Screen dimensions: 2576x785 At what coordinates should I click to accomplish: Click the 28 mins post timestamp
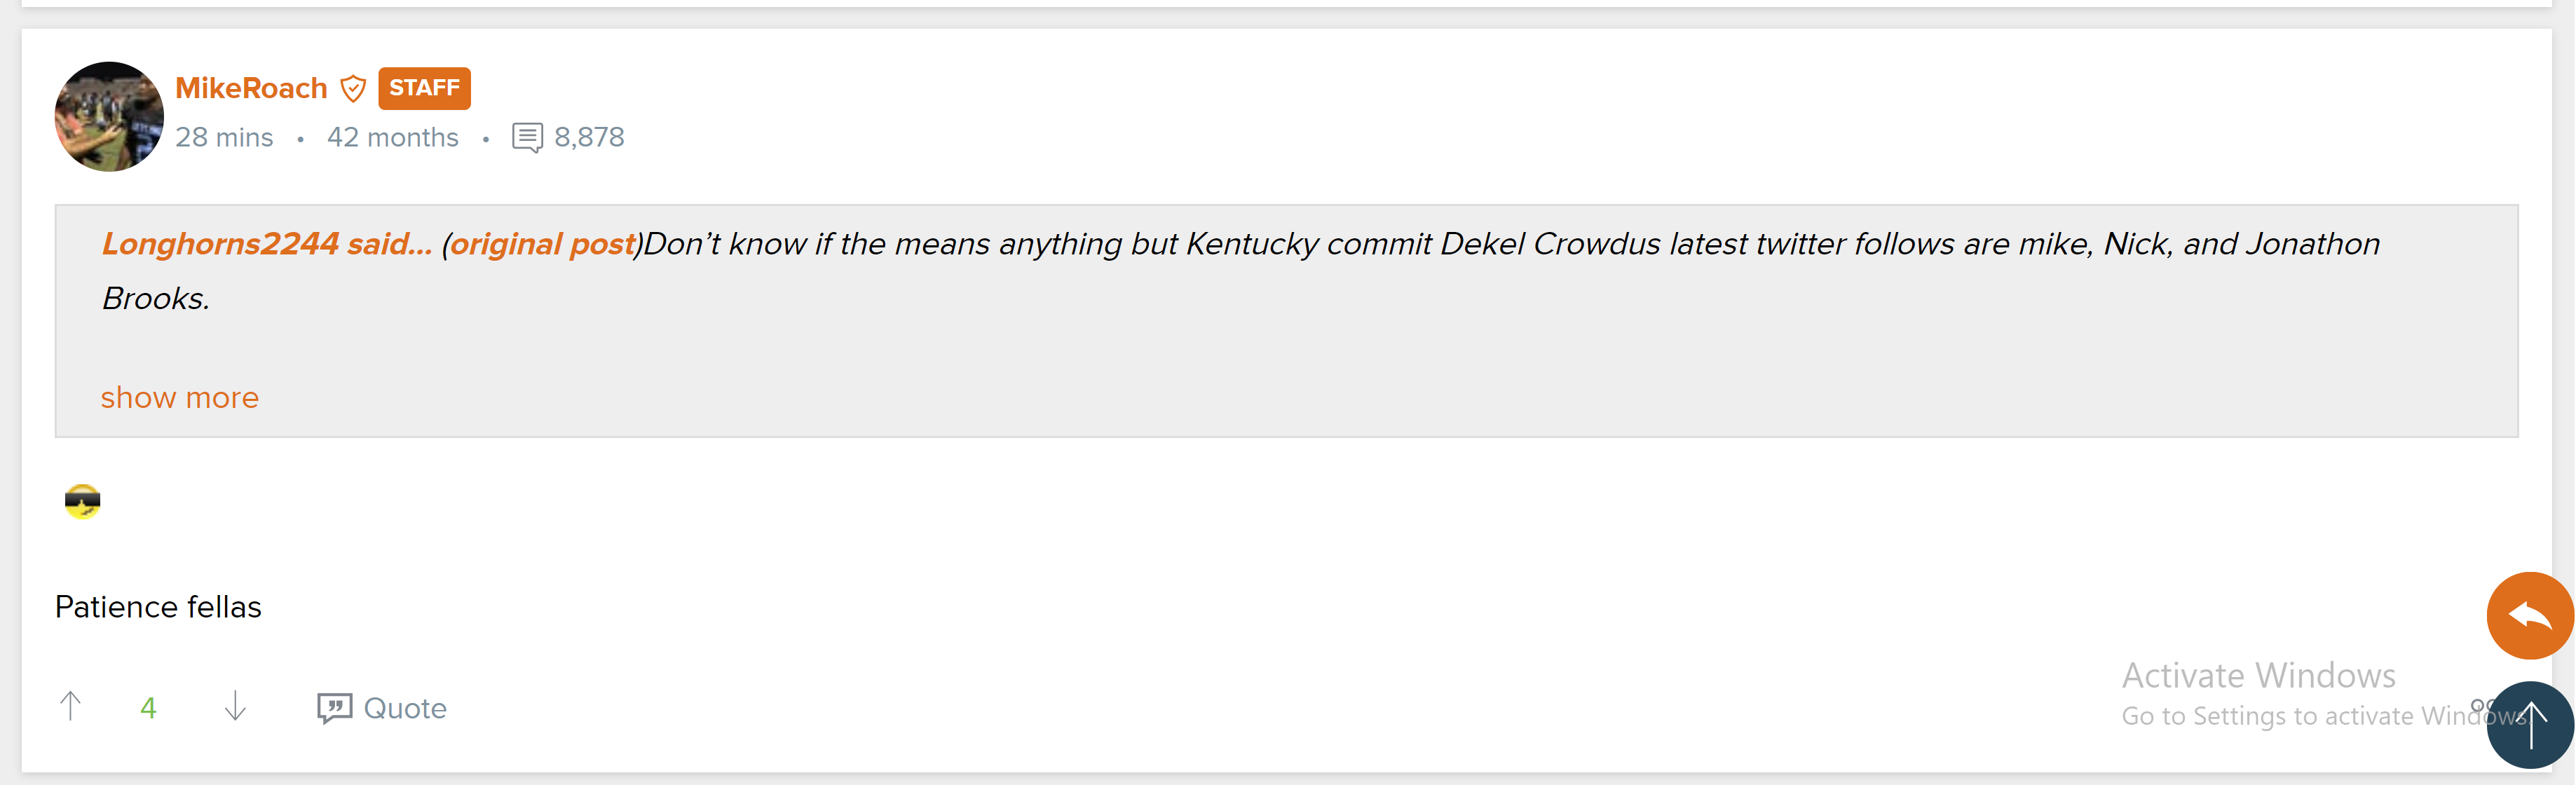click(x=224, y=137)
